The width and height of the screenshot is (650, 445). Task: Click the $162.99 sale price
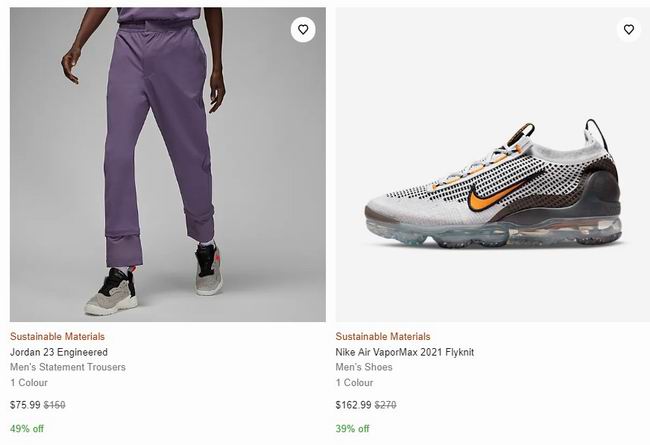click(353, 405)
